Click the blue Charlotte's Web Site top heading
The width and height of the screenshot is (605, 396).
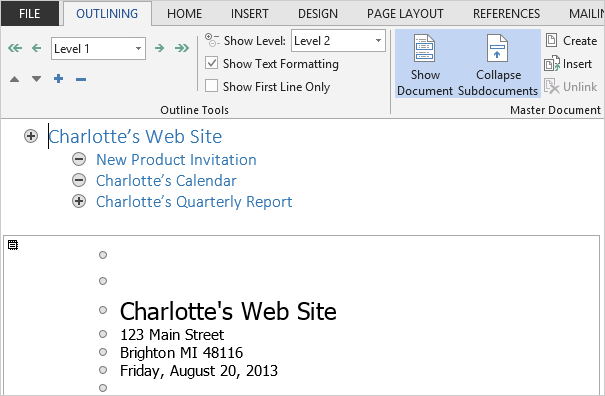pyautogui.click(x=135, y=136)
